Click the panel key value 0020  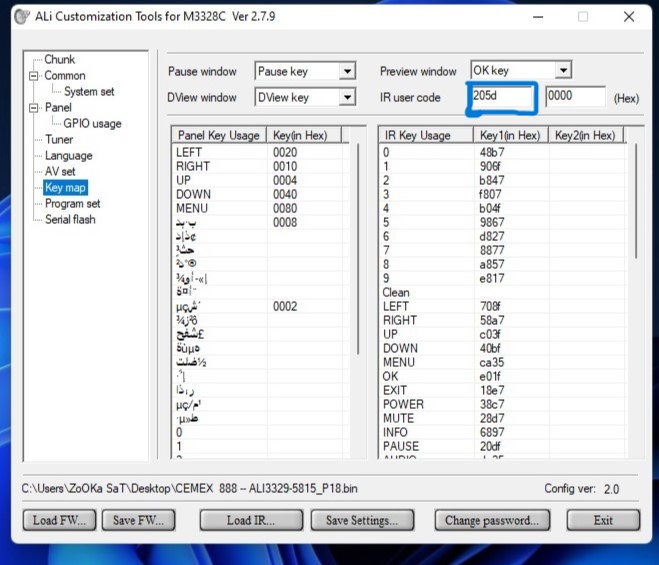click(285, 152)
